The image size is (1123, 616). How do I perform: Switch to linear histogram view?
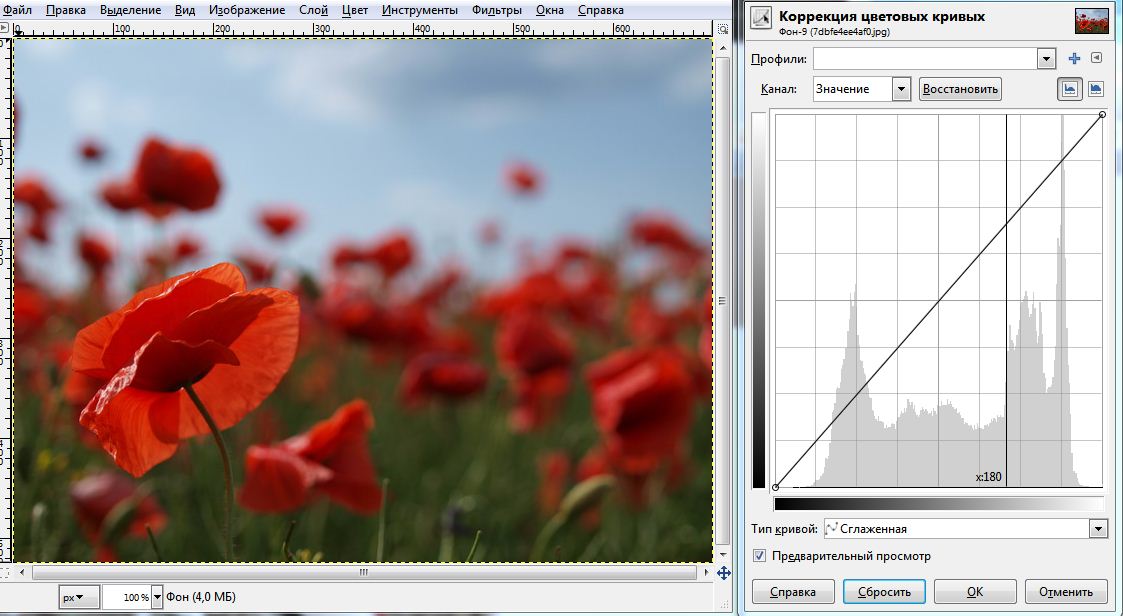click(x=1070, y=89)
